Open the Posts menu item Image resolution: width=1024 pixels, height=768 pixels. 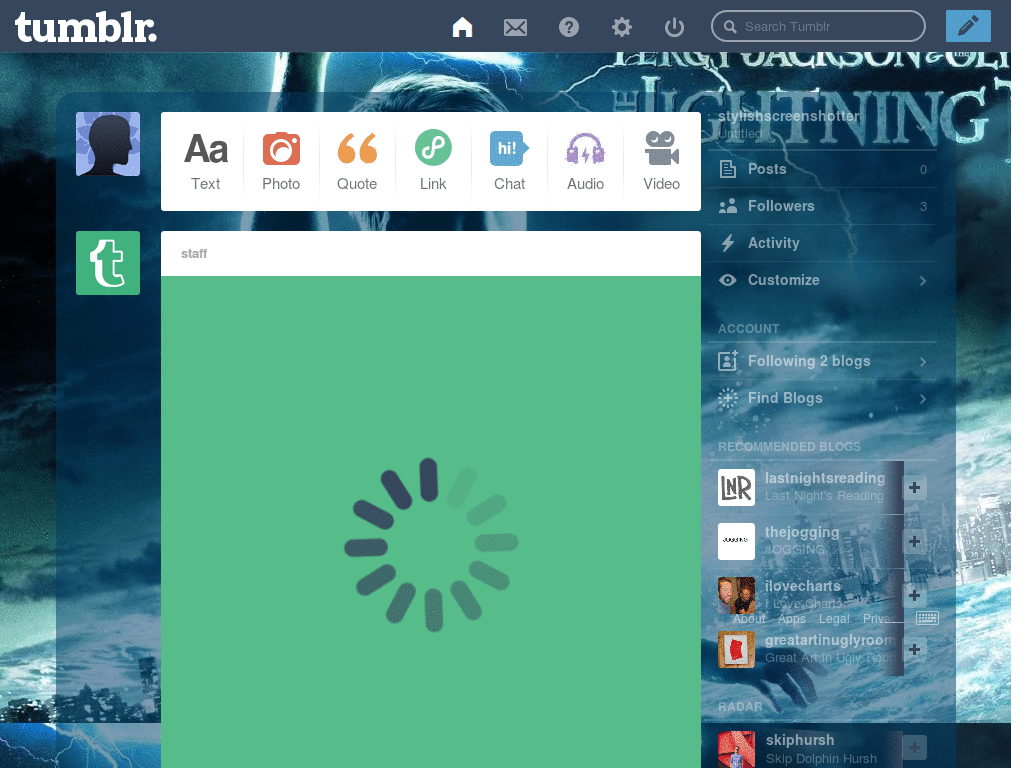click(822, 169)
